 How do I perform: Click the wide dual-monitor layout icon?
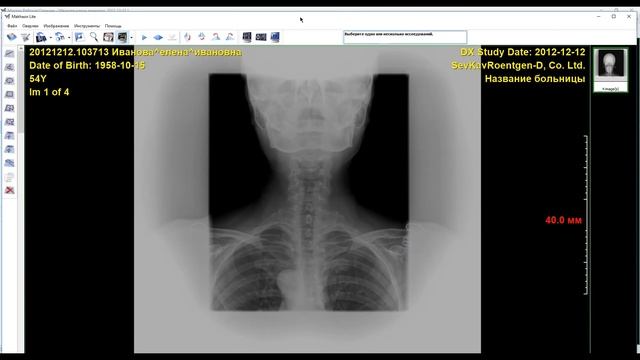tap(261, 37)
